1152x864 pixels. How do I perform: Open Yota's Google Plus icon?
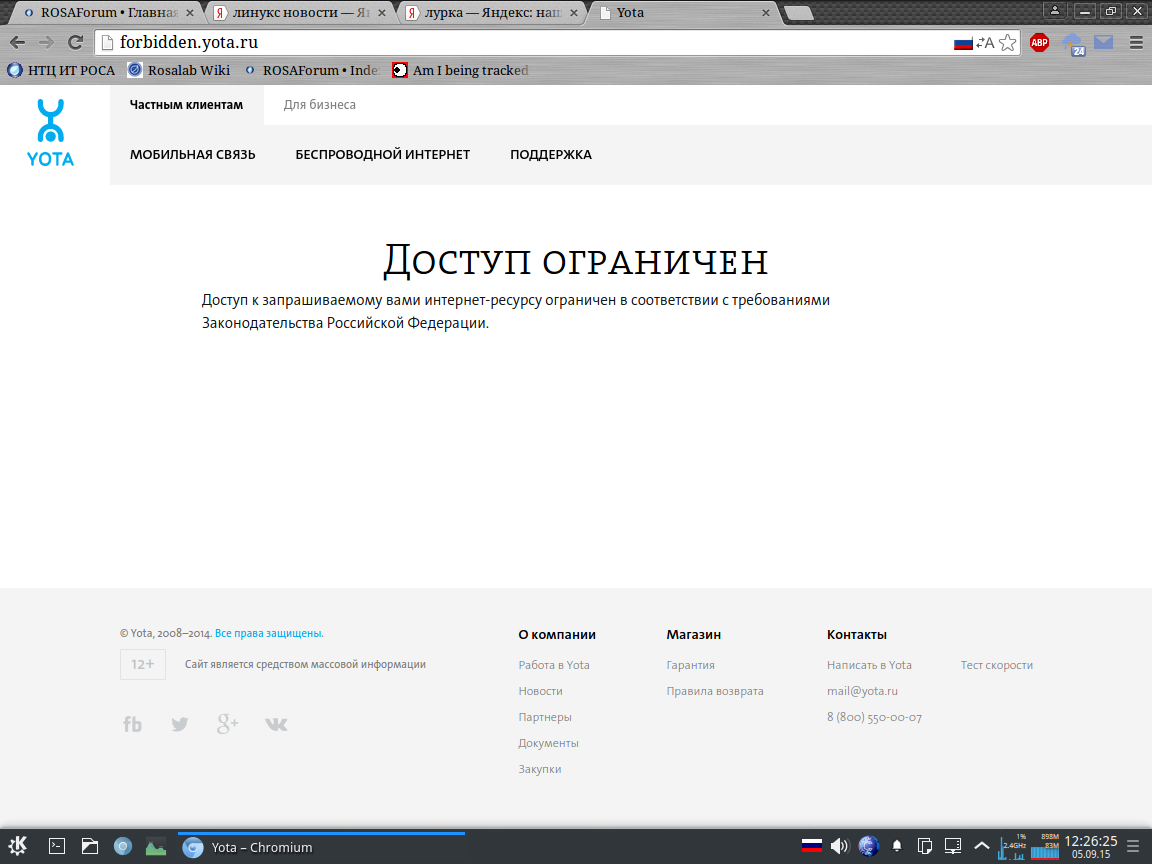coord(228,724)
